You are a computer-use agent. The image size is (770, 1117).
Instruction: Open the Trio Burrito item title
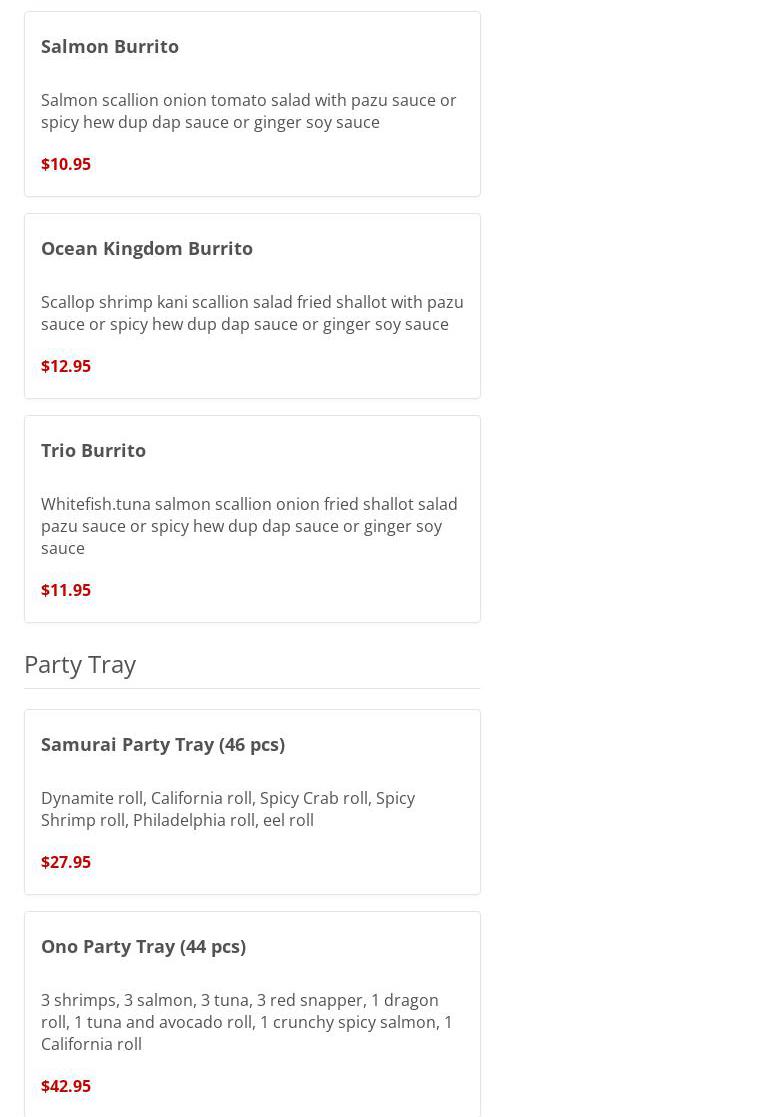[93, 450]
